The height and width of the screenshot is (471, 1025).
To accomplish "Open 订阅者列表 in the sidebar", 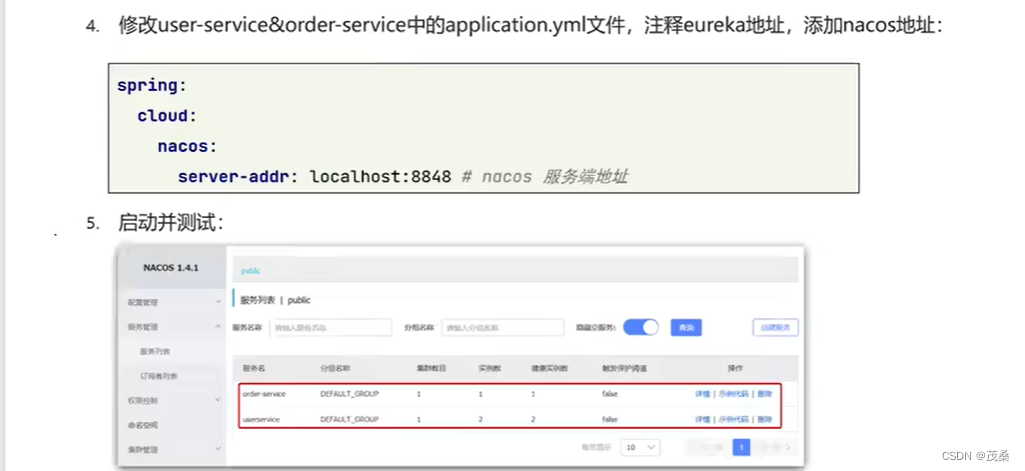I will coord(159,376).
